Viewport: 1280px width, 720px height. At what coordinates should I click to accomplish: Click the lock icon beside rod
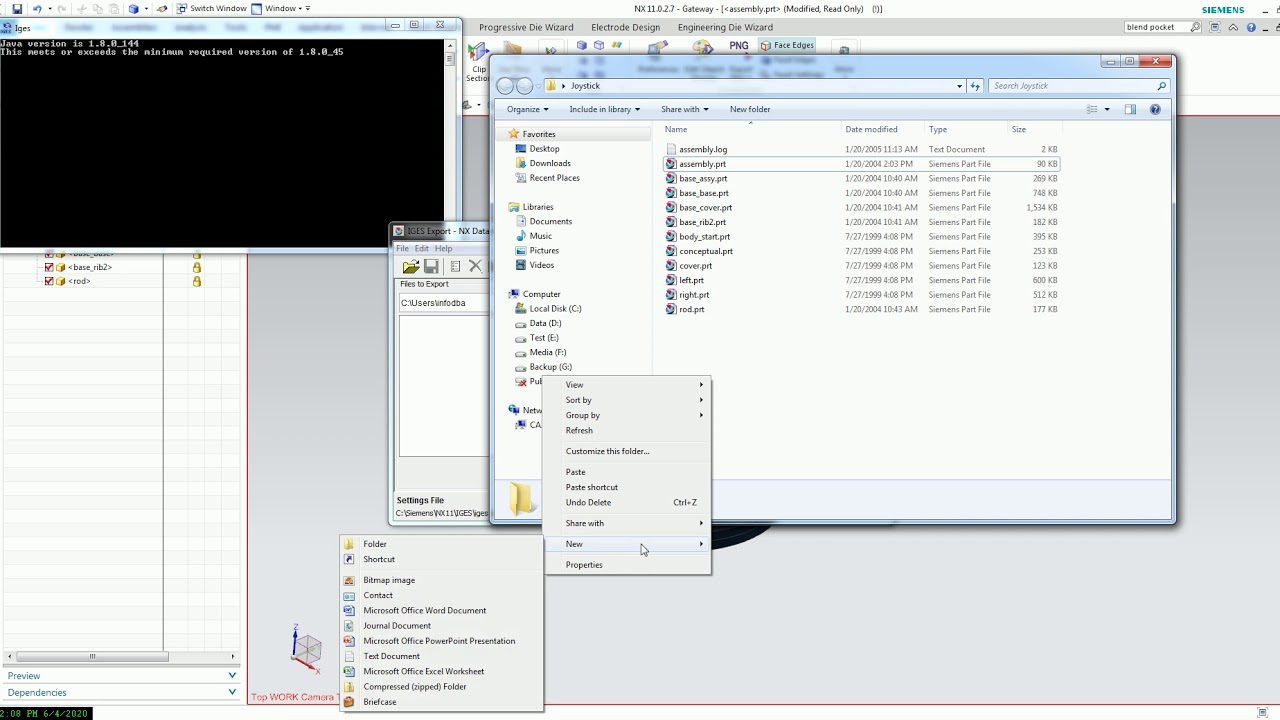click(x=197, y=281)
